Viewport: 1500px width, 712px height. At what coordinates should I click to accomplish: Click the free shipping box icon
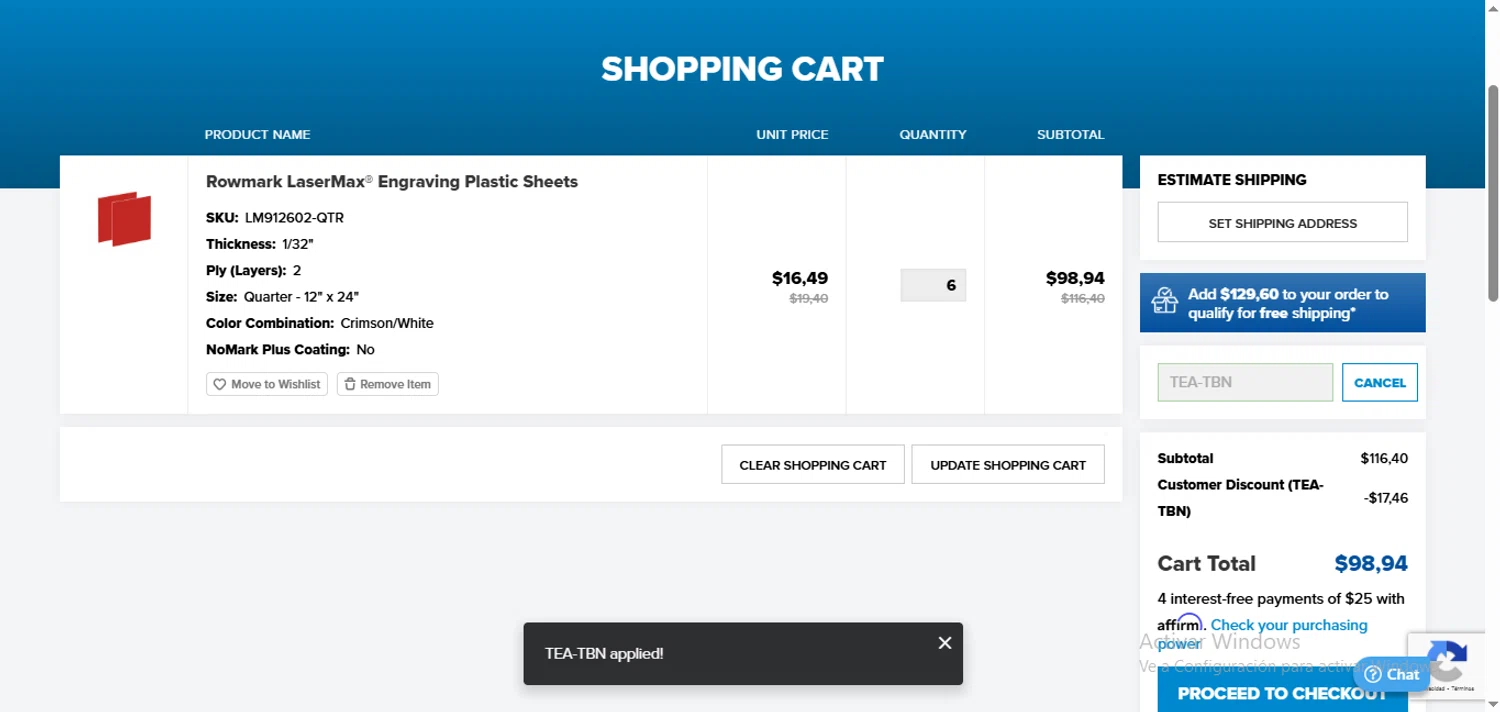coord(1165,301)
